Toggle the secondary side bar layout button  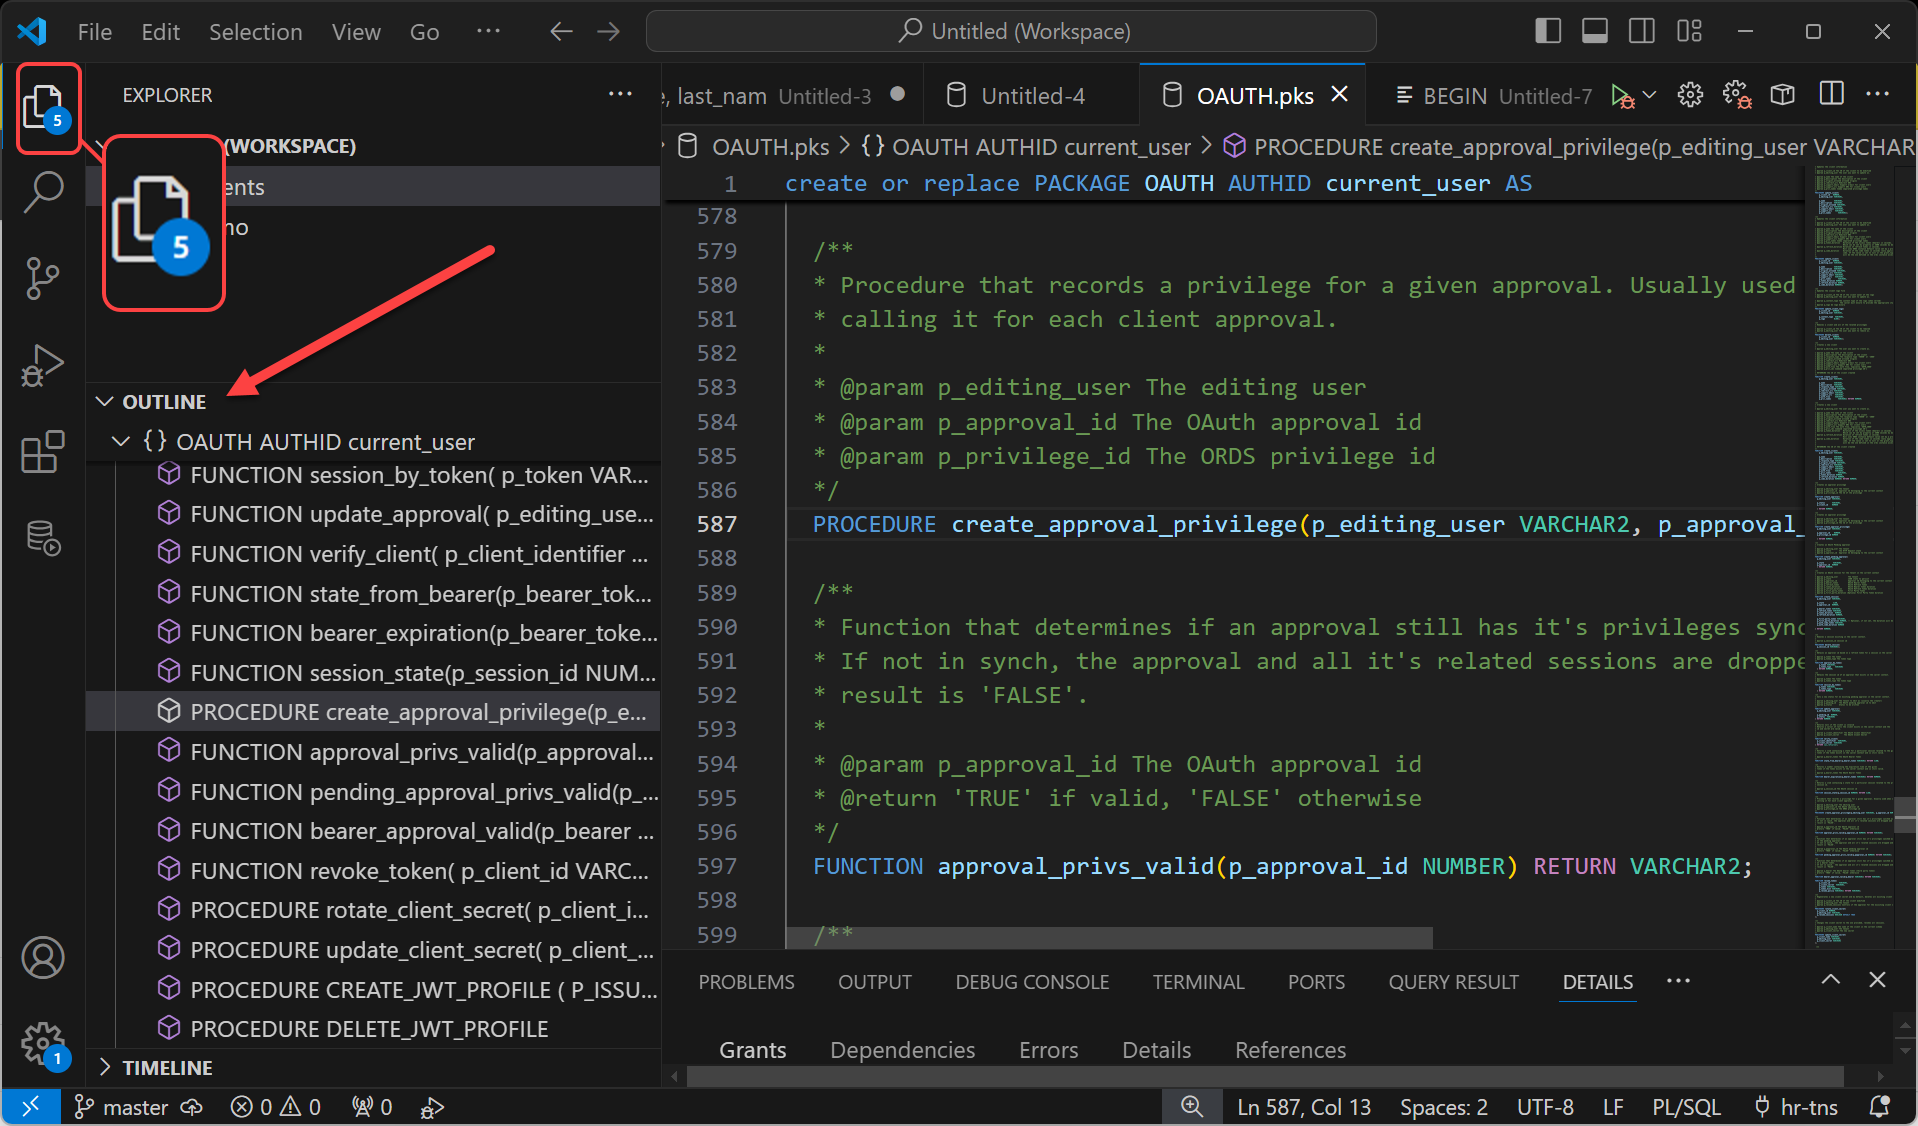(x=1641, y=31)
